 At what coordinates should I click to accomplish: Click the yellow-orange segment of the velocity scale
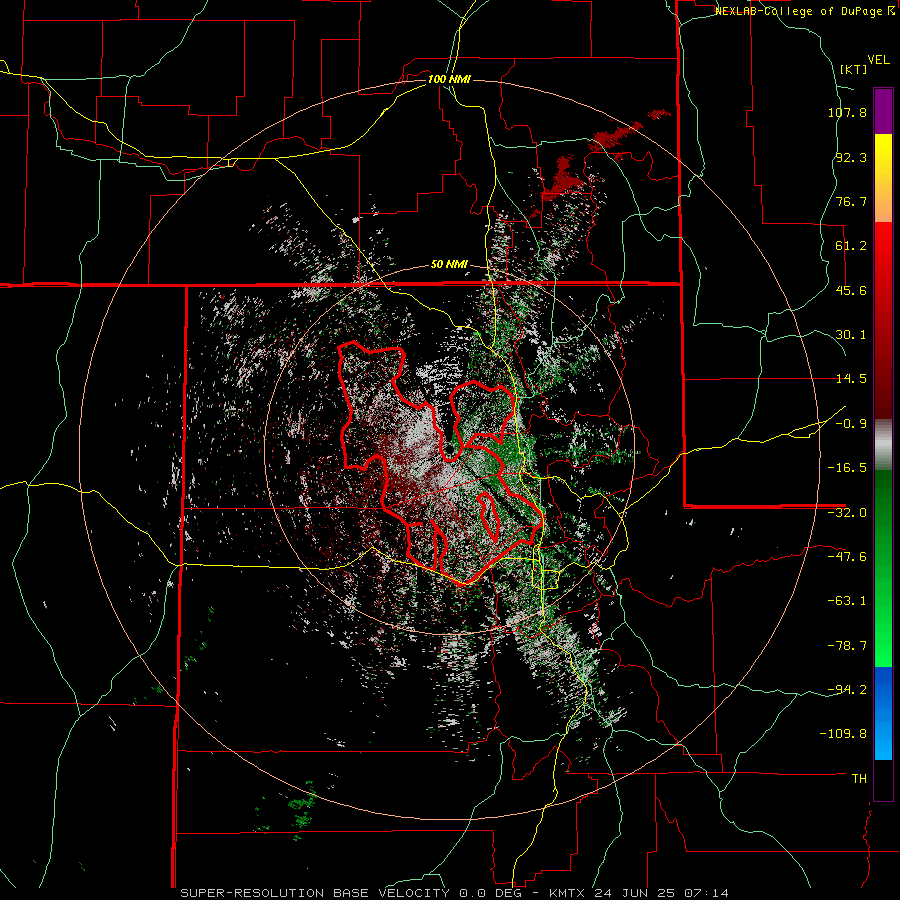pyautogui.click(x=883, y=178)
